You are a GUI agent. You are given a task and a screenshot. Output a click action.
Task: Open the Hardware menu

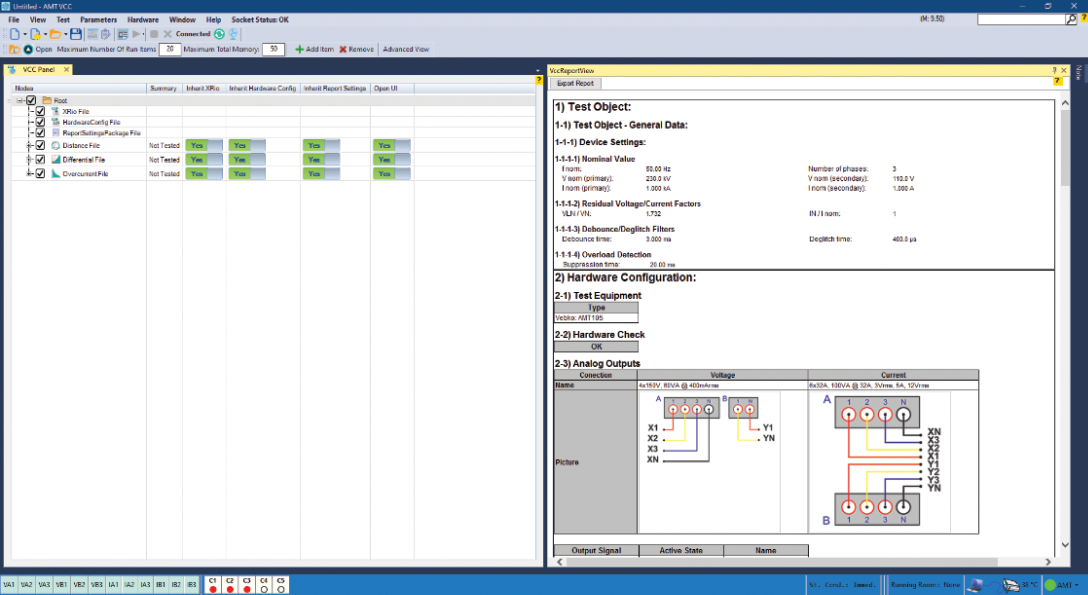coord(143,19)
